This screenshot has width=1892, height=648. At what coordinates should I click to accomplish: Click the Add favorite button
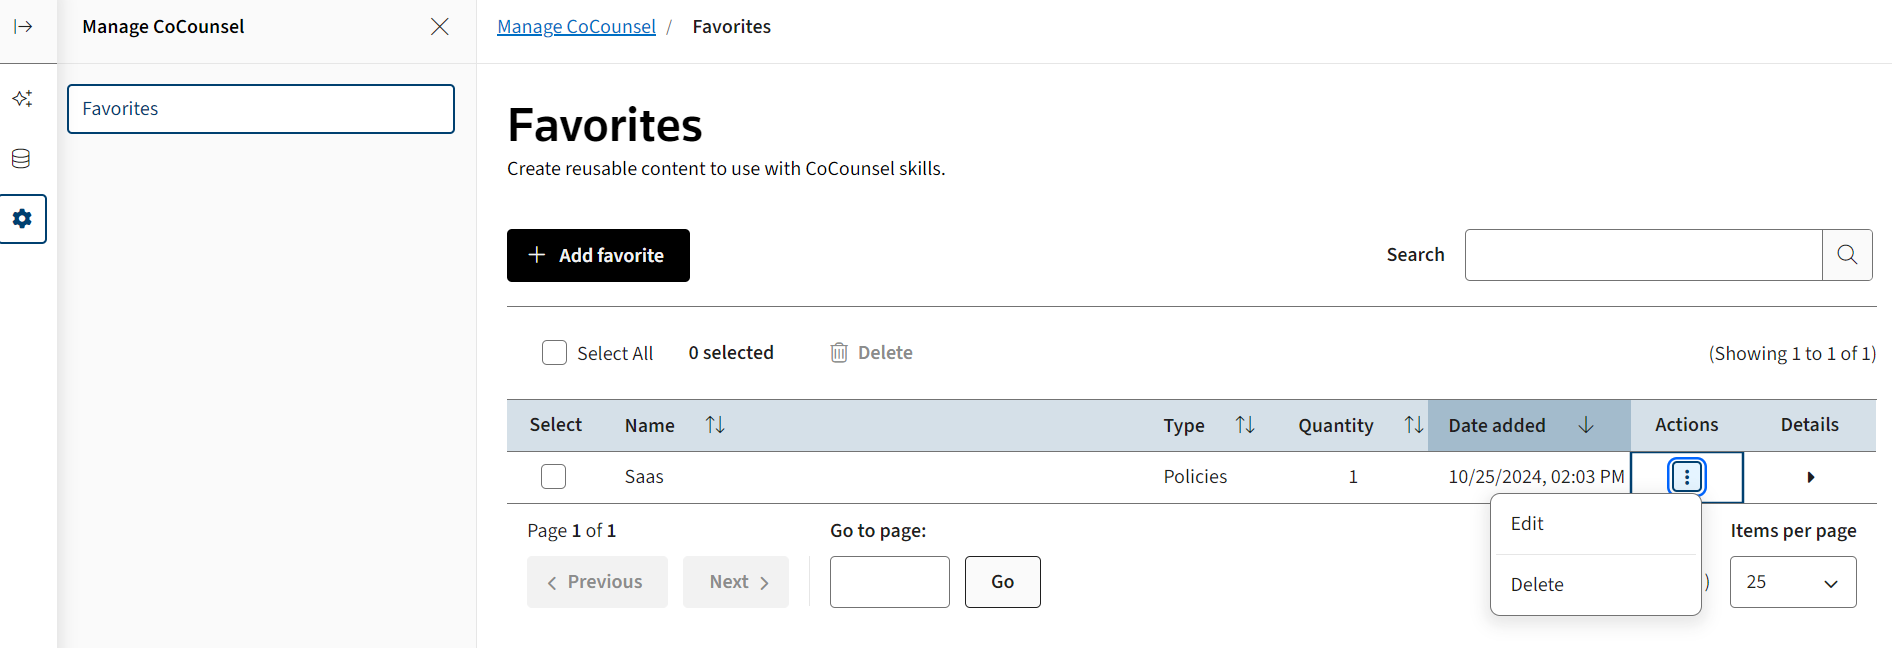[x=598, y=256]
